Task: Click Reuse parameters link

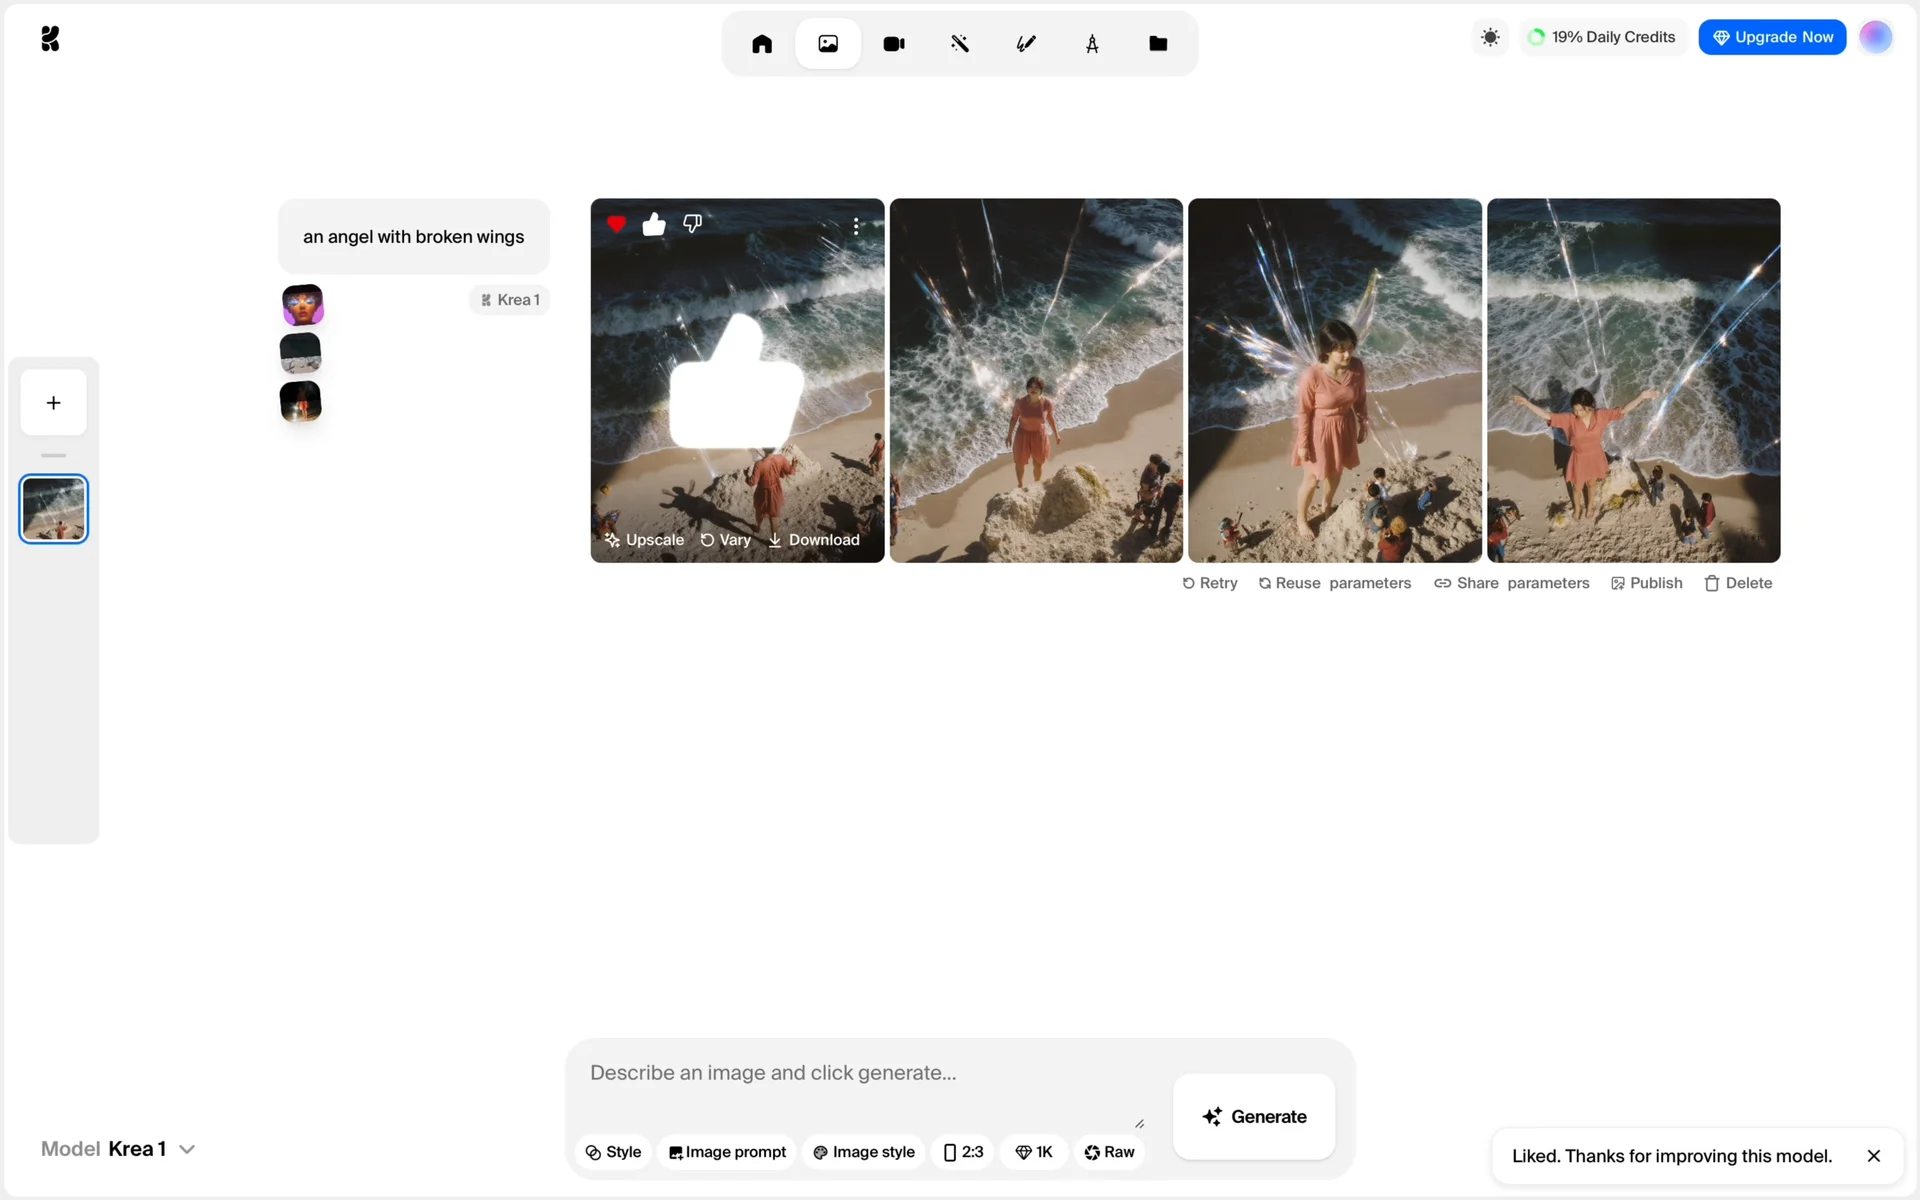Action: coord(1335,583)
